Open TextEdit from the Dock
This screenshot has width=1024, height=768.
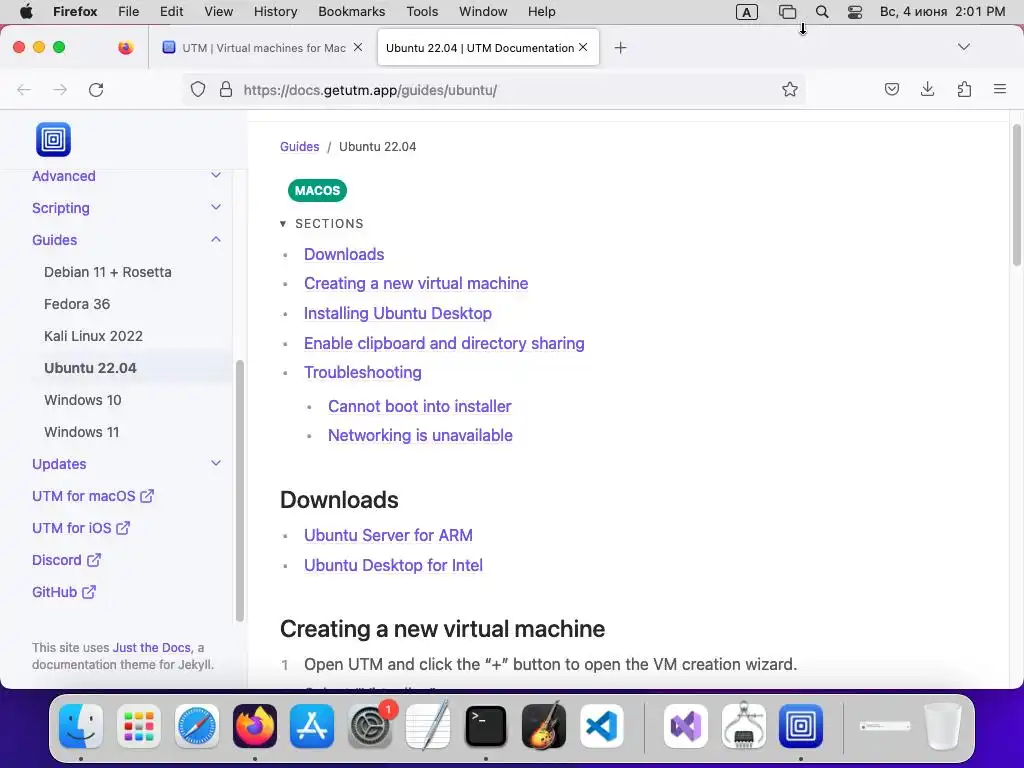[x=428, y=726]
